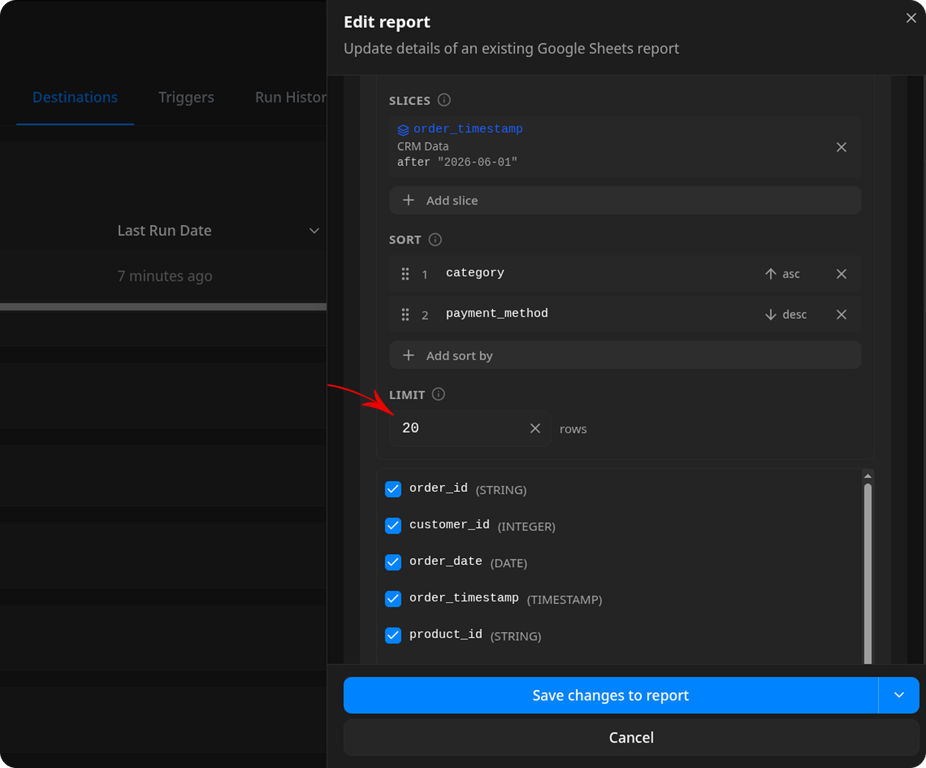Click the Limit info icon
926x768 pixels.
click(438, 394)
